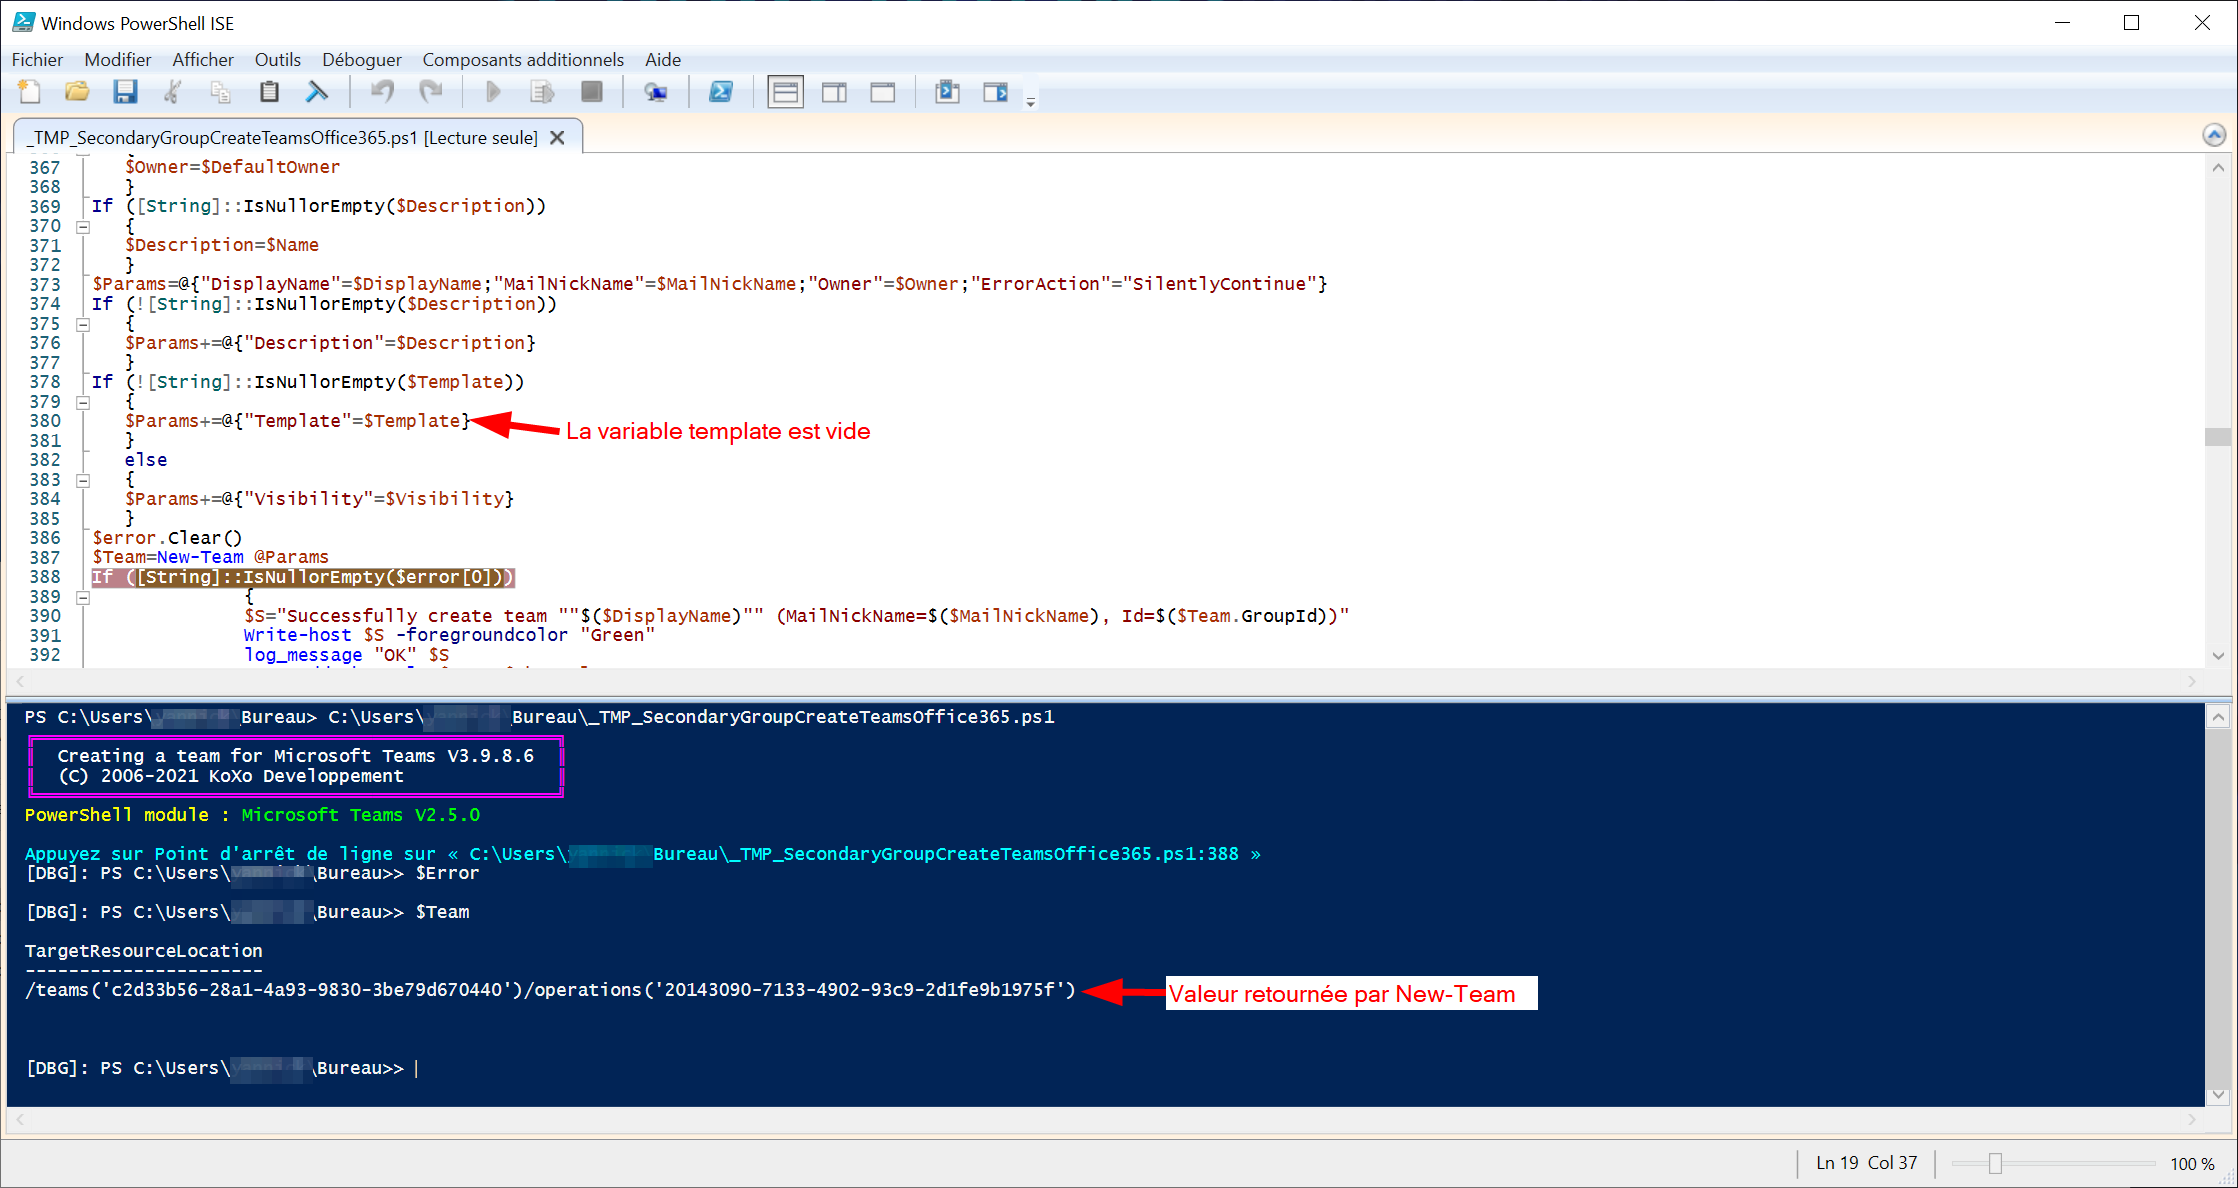The height and width of the screenshot is (1188, 2238).
Task: Launch PowerShell.exe with the blue console icon
Action: click(720, 92)
